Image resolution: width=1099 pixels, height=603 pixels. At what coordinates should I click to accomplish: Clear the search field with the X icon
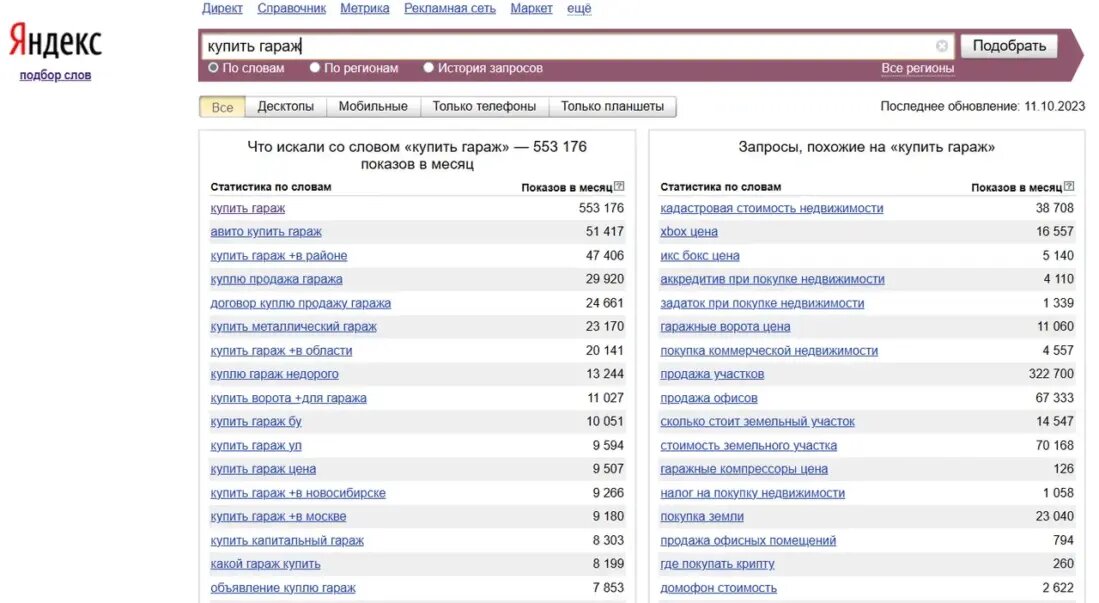click(941, 46)
